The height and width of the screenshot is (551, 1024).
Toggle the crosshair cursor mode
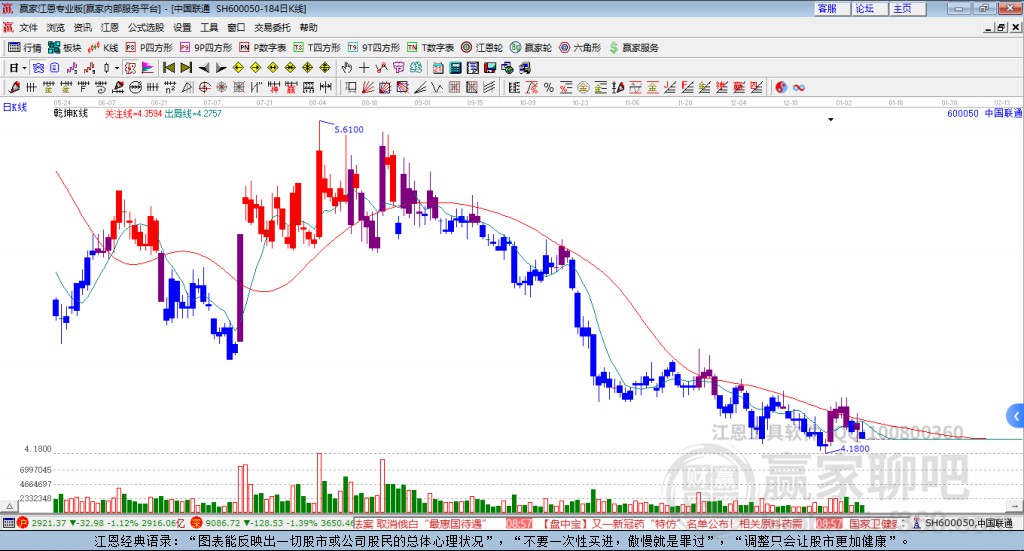(x=364, y=68)
